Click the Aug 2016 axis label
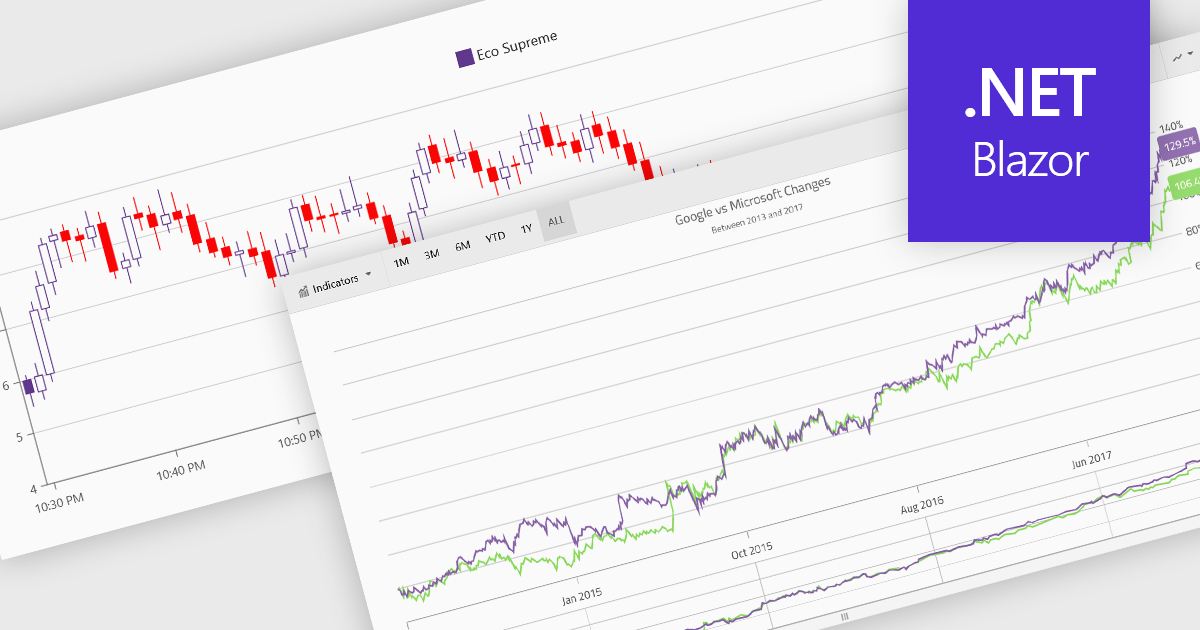This screenshot has width=1200, height=630. point(922,505)
